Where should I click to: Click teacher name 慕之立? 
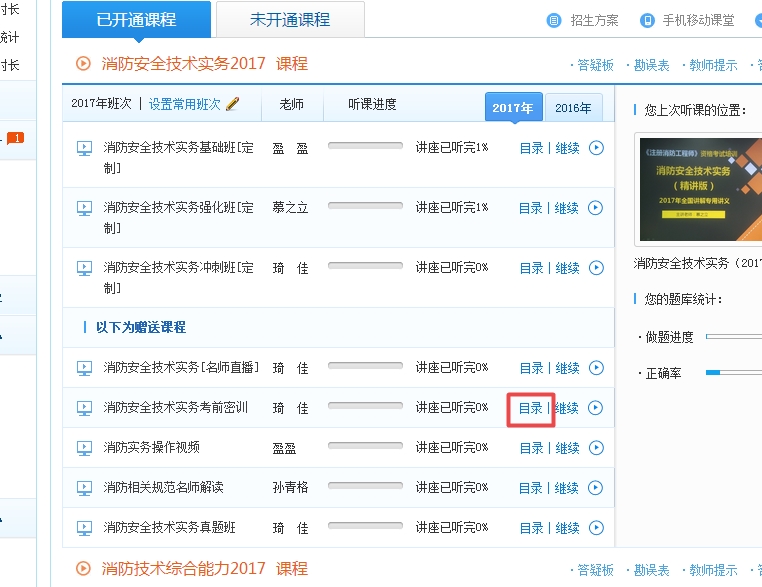tap(290, 208)
